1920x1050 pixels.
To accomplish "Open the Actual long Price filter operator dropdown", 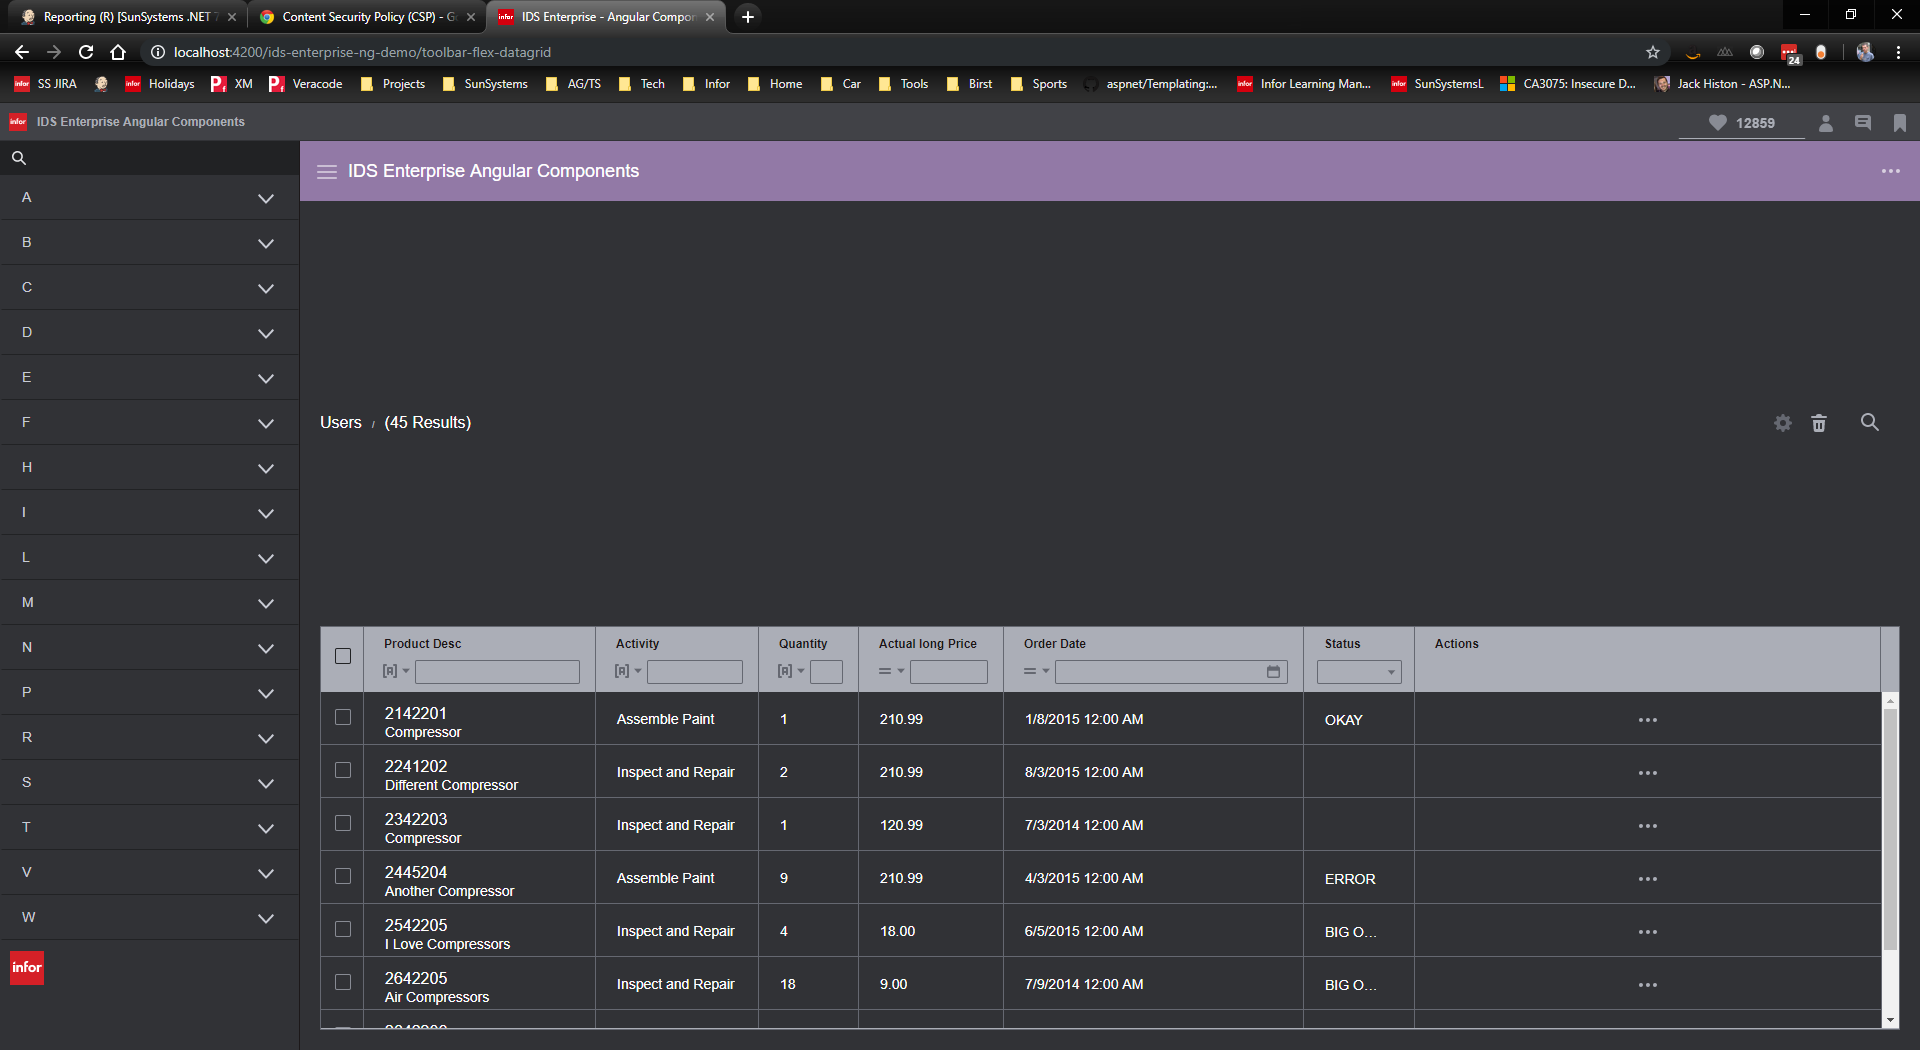I will click(x=891, y=671).
